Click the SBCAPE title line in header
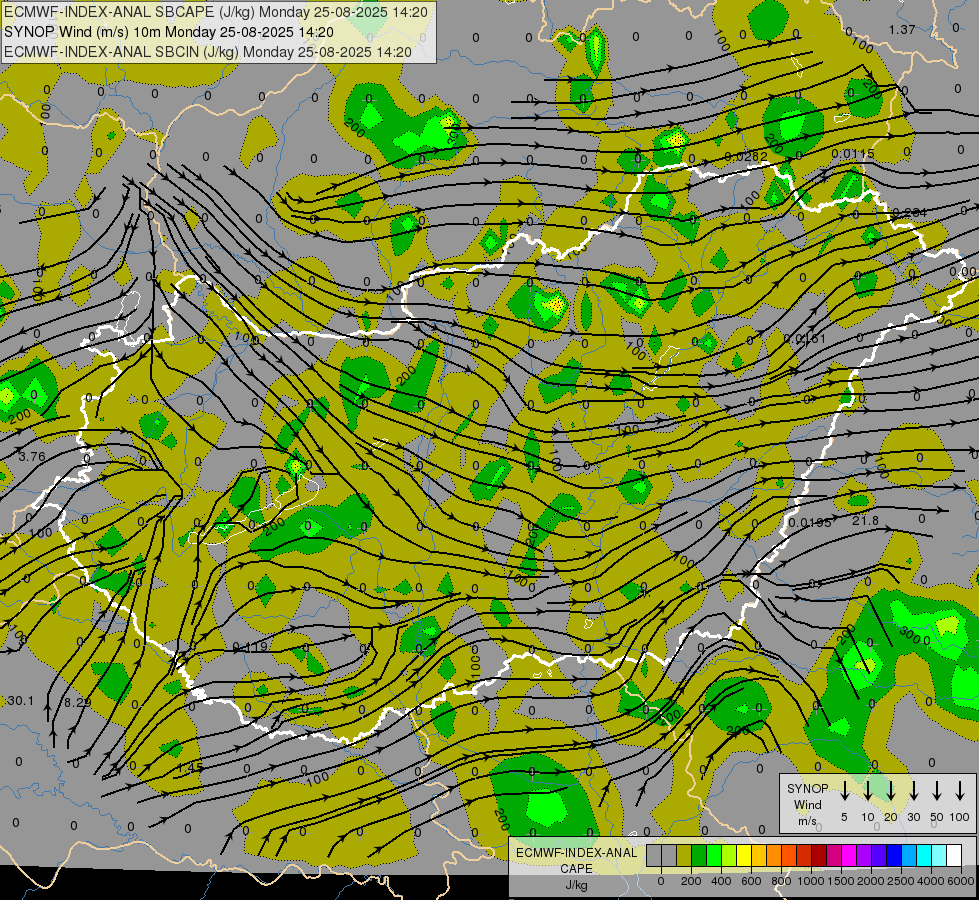The height and width of the screenshot is (900, 979). point(215,12)
